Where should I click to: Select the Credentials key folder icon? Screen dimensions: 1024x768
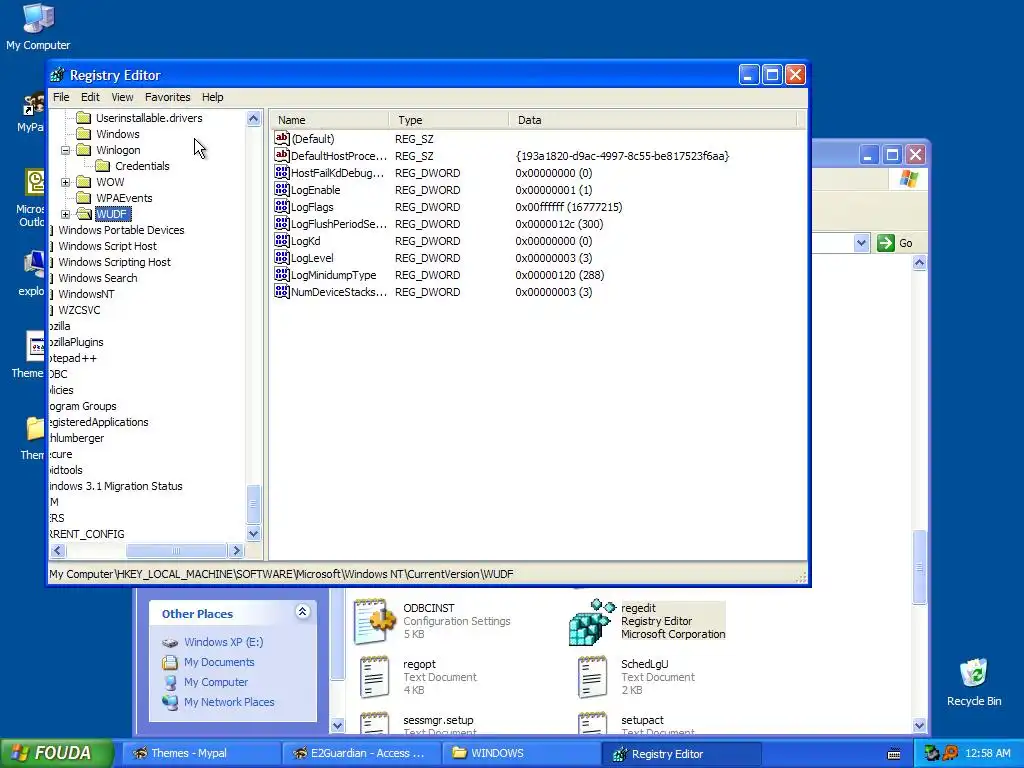coord(103,166)
